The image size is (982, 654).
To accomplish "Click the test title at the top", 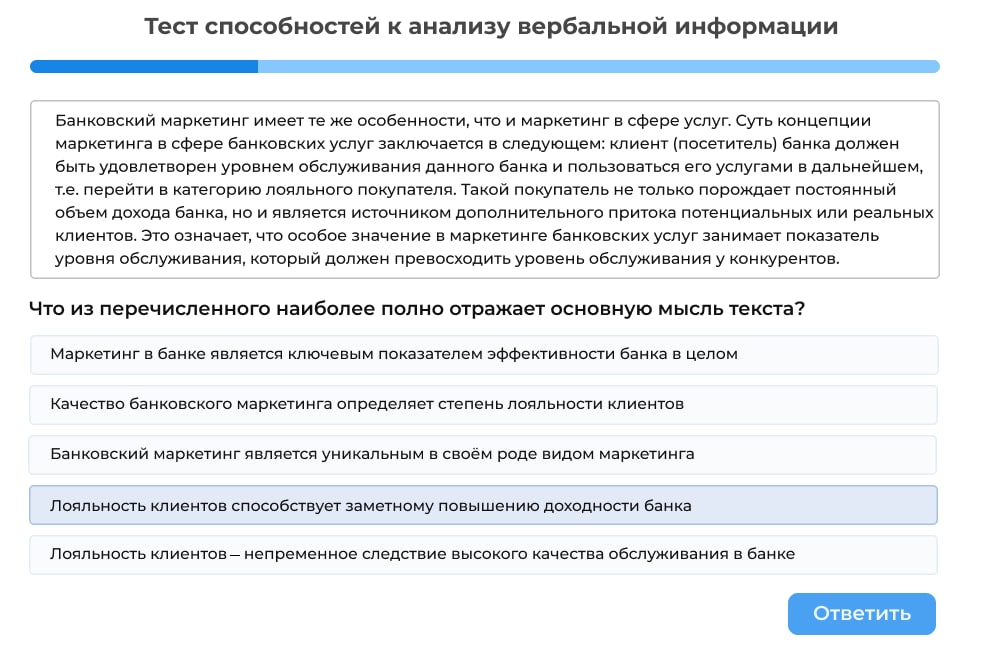I will (491, 27).
